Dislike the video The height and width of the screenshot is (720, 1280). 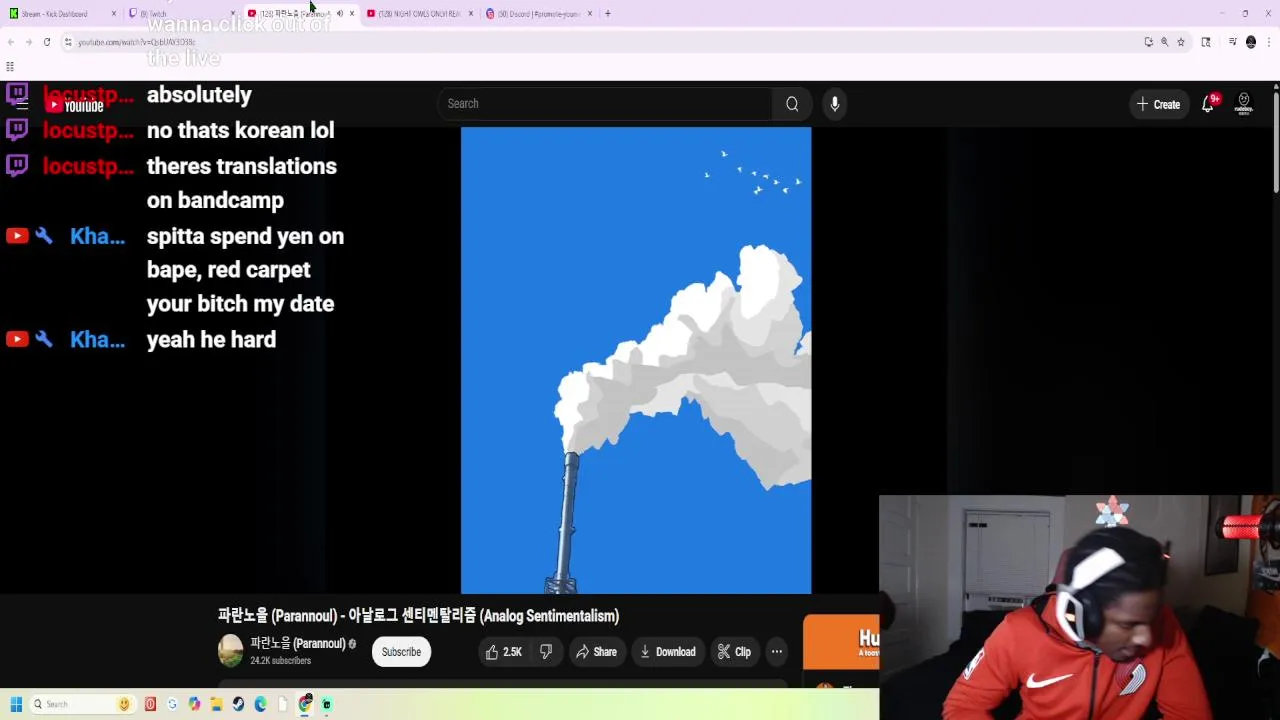[x=546, y=652]
